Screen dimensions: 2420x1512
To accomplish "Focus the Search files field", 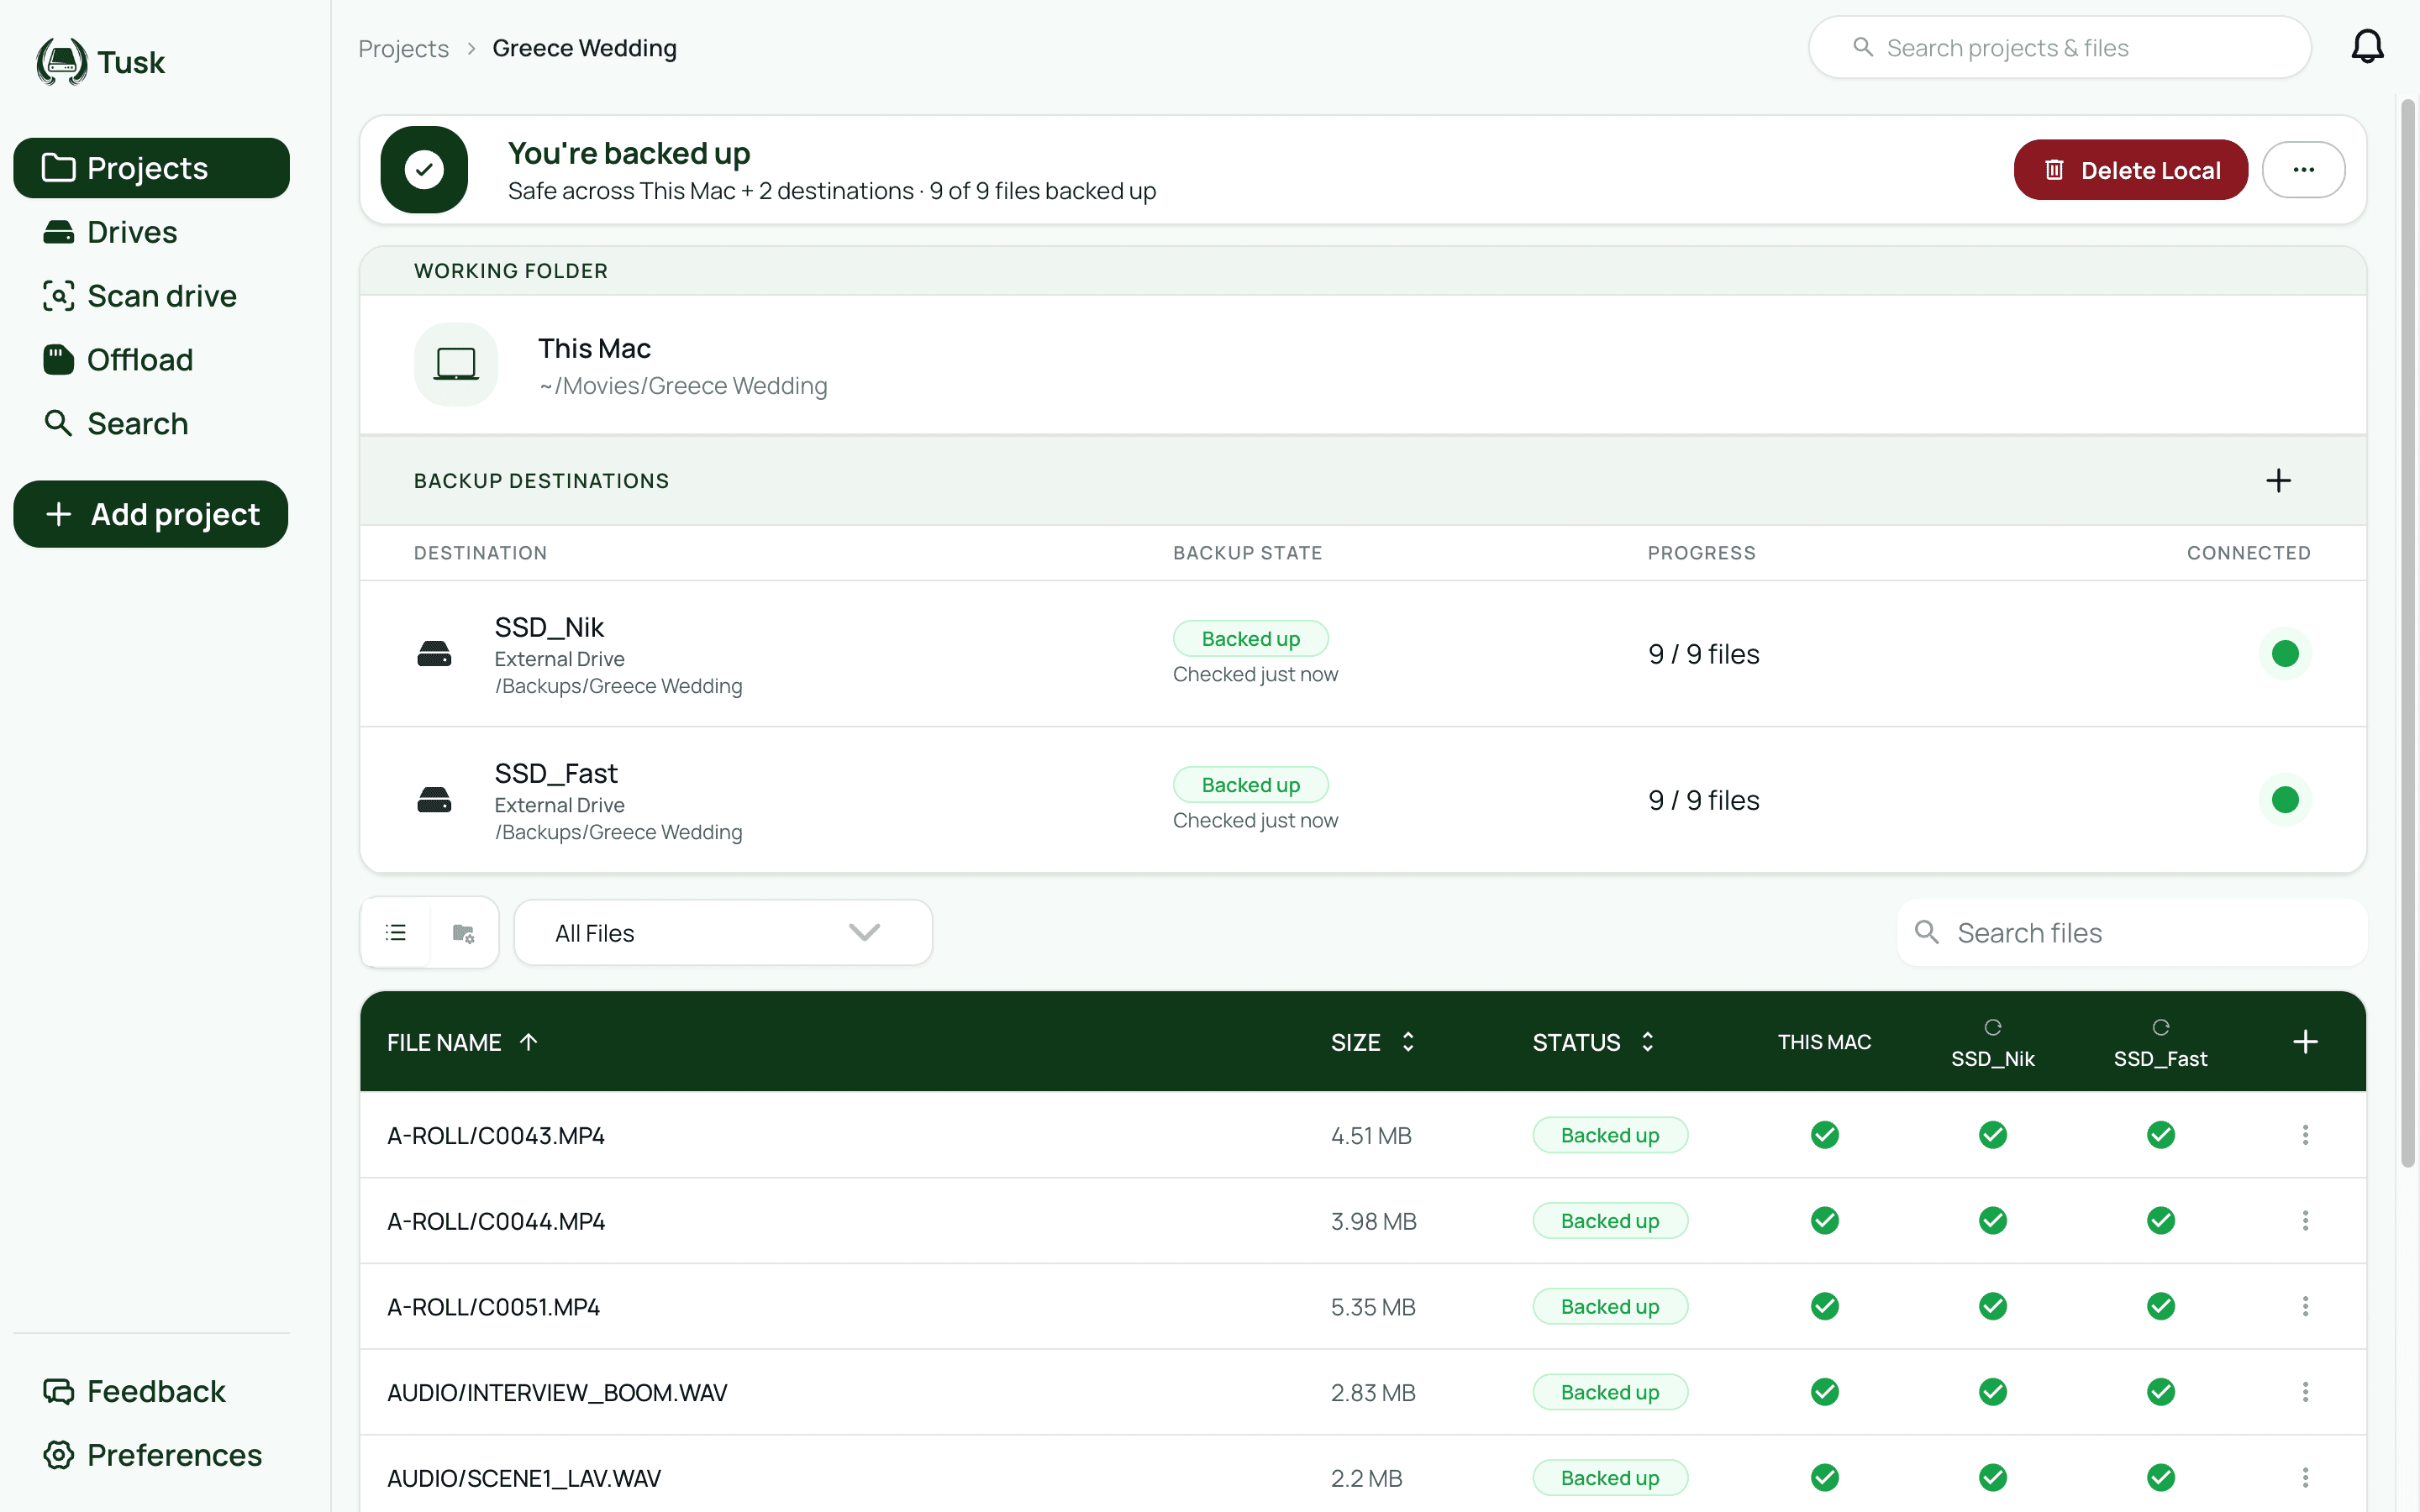I will 2131,933.
